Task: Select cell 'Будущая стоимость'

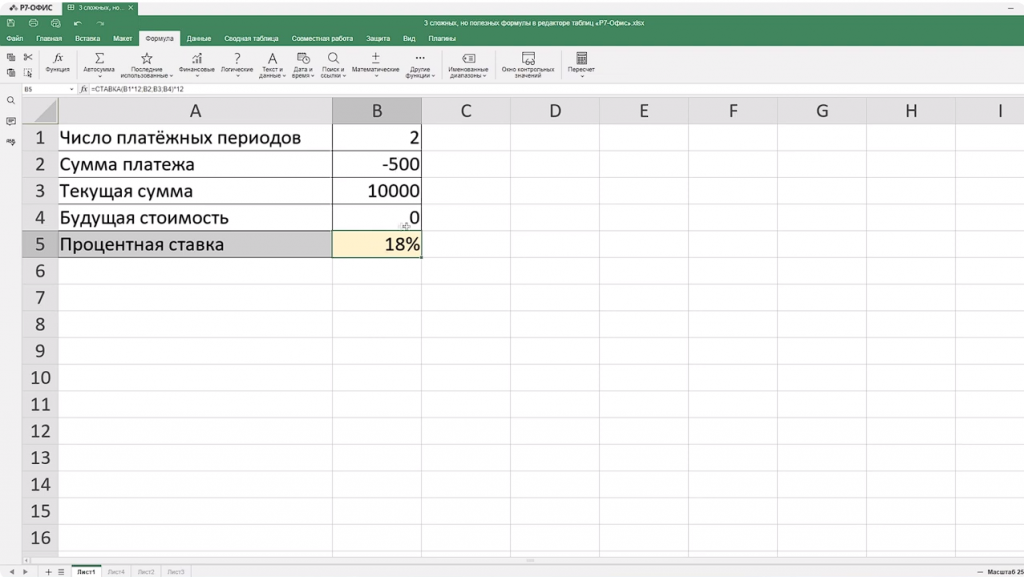Action: click(x=195, y=218)
